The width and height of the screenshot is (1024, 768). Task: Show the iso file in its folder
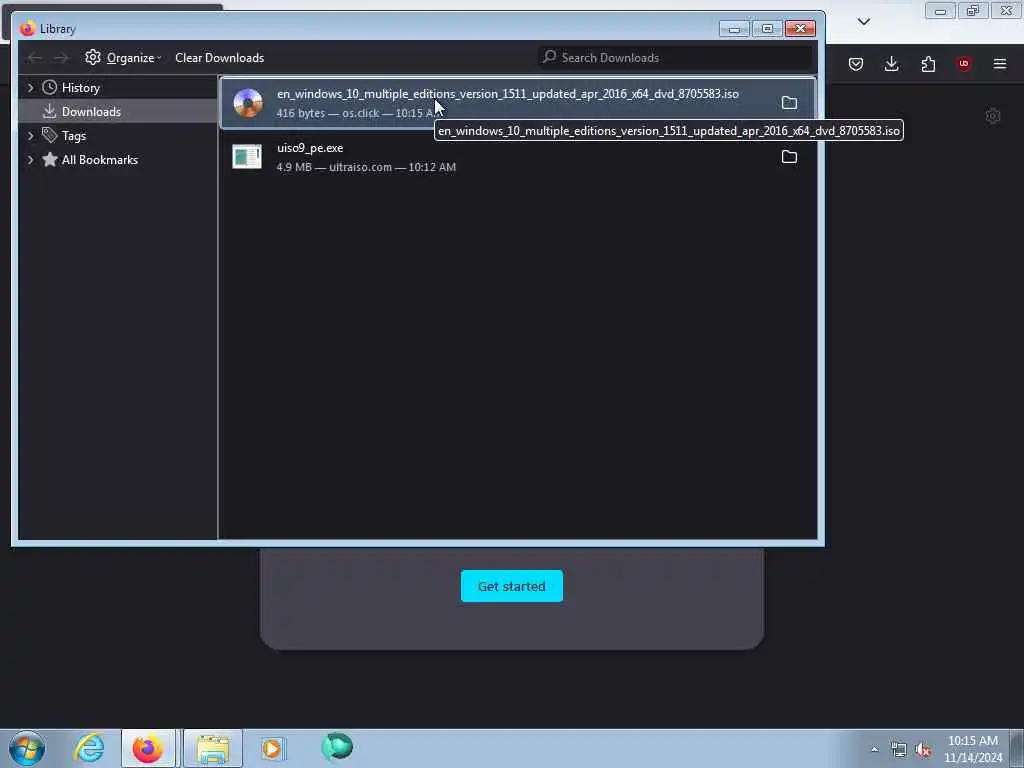[790, 103]
